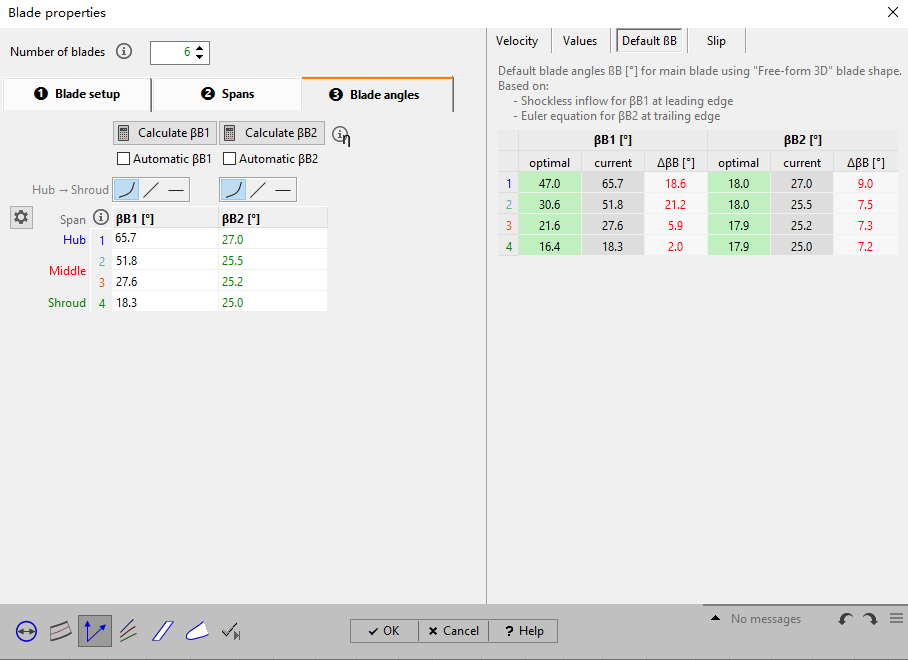Open Help
The image size is (908, 660).
click(523, 631)
